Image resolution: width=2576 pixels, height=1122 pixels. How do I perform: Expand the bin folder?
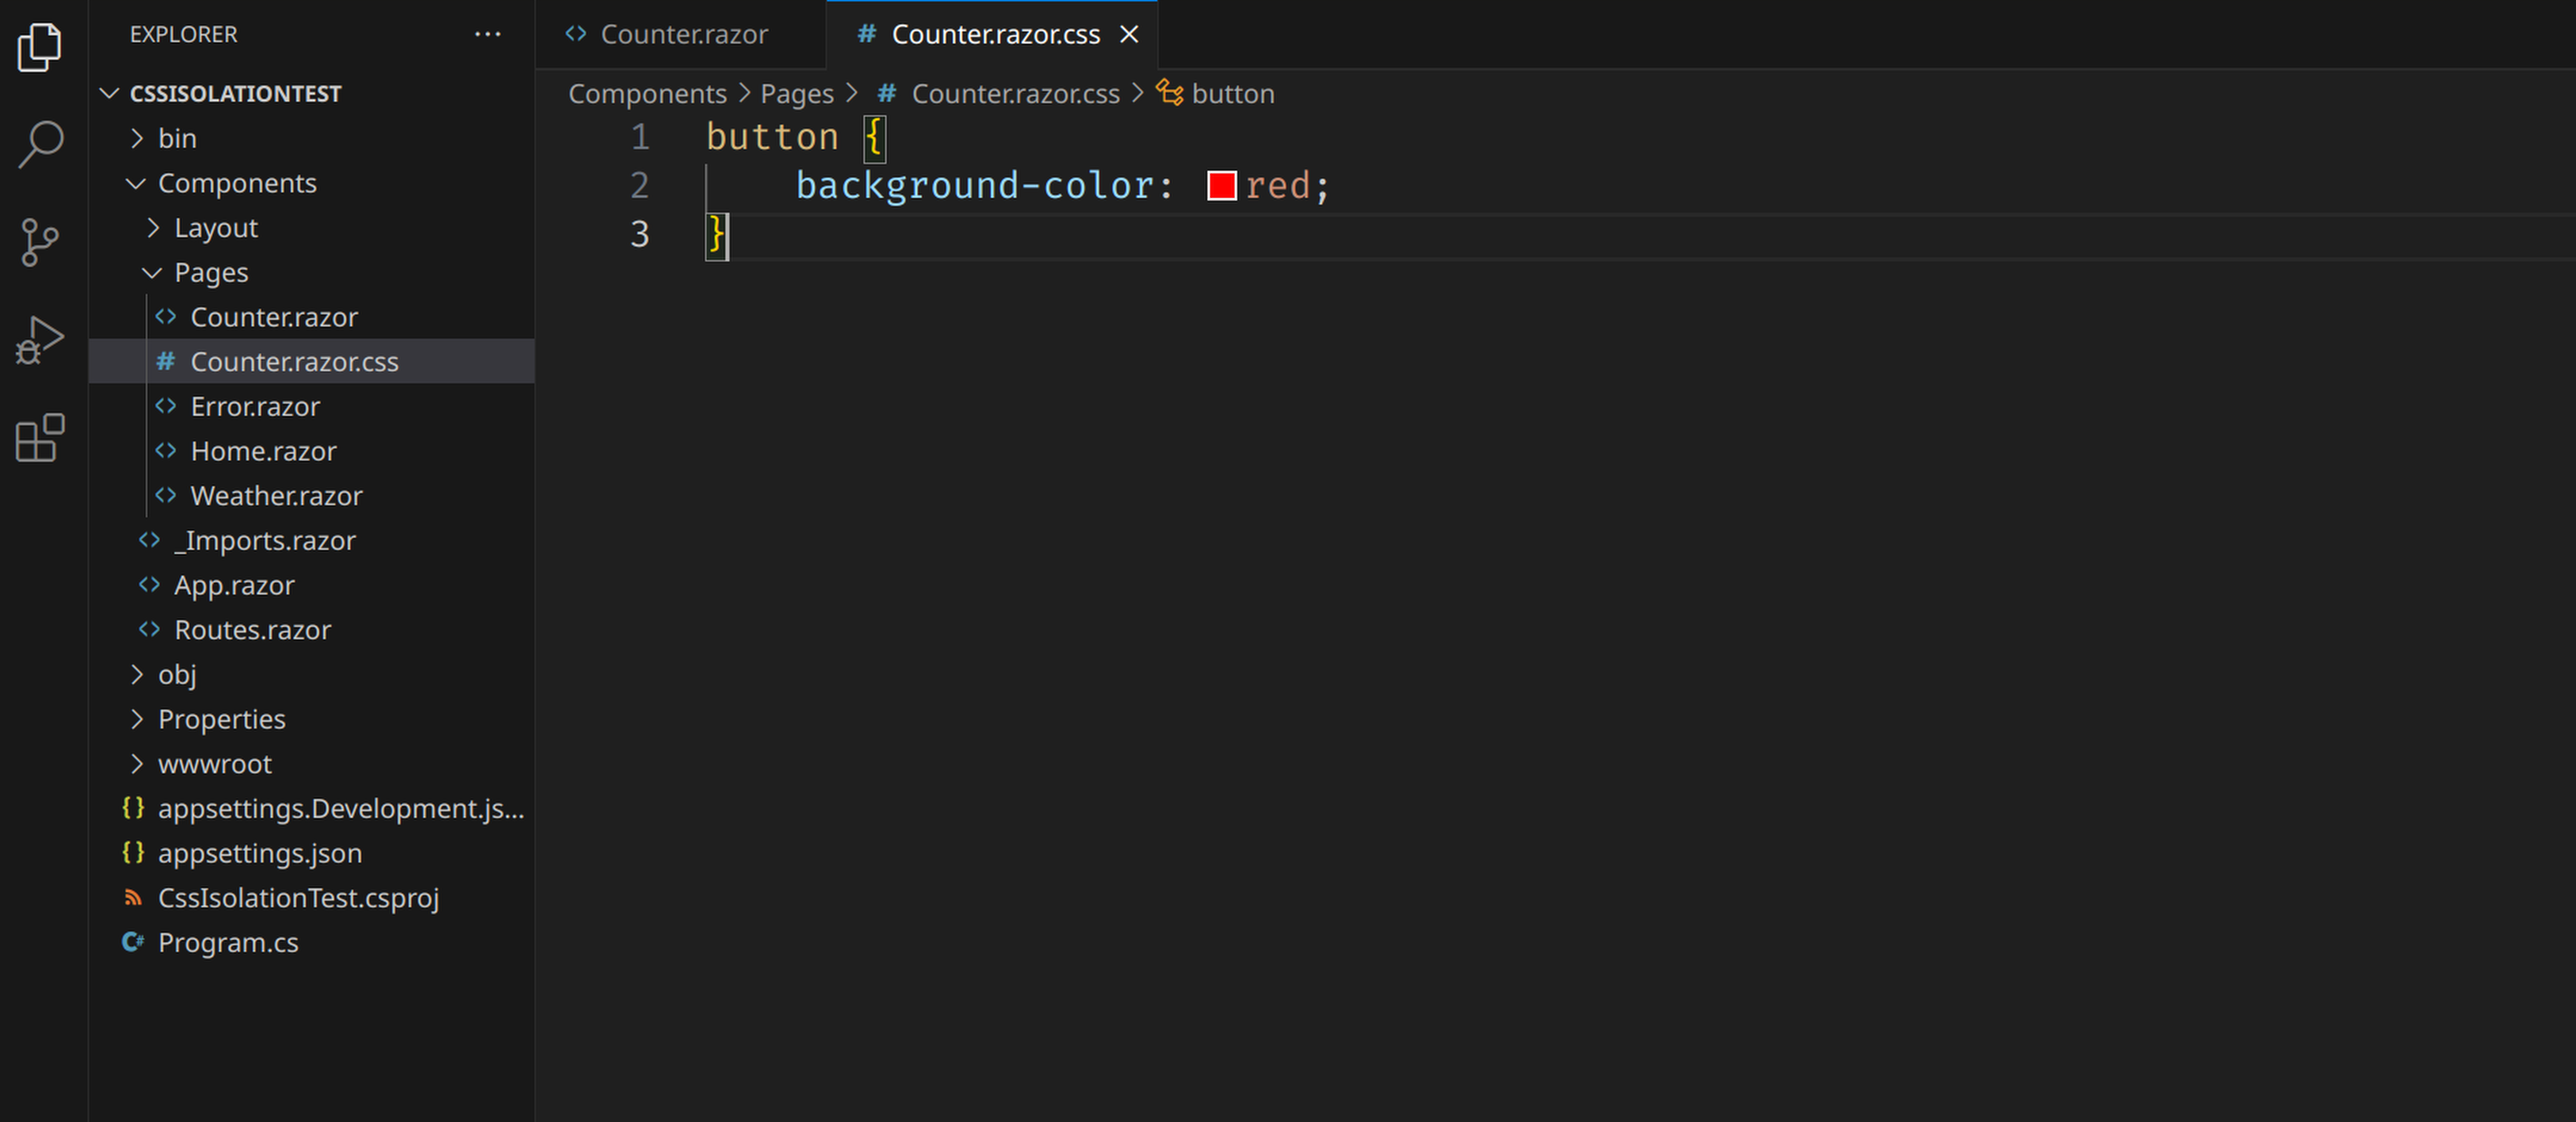click(x=311, y=138)
